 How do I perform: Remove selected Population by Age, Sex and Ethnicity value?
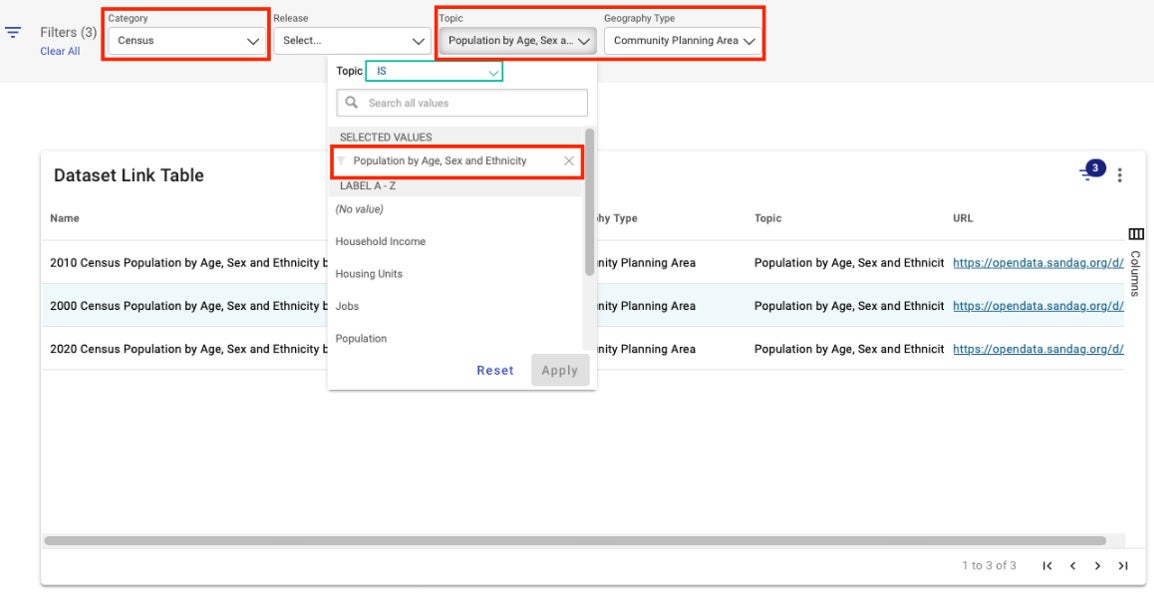569,161
